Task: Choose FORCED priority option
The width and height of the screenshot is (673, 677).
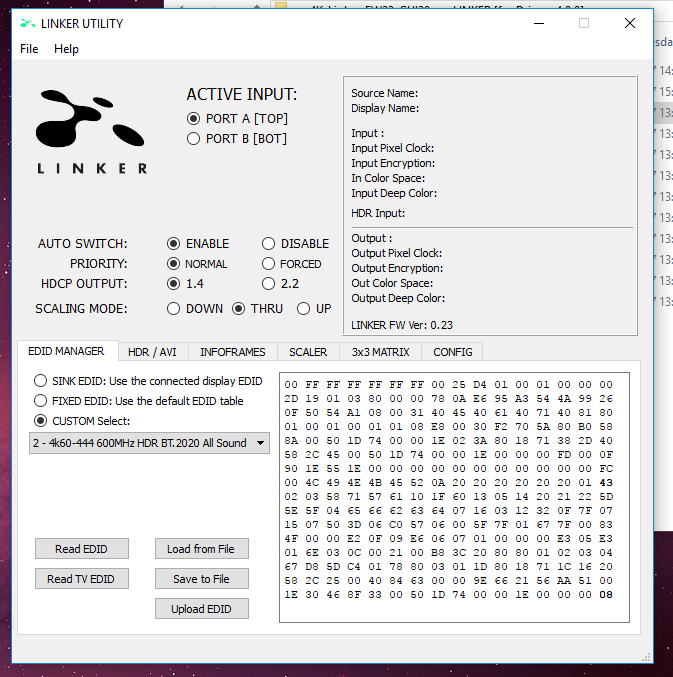Action: click(269, 264)
